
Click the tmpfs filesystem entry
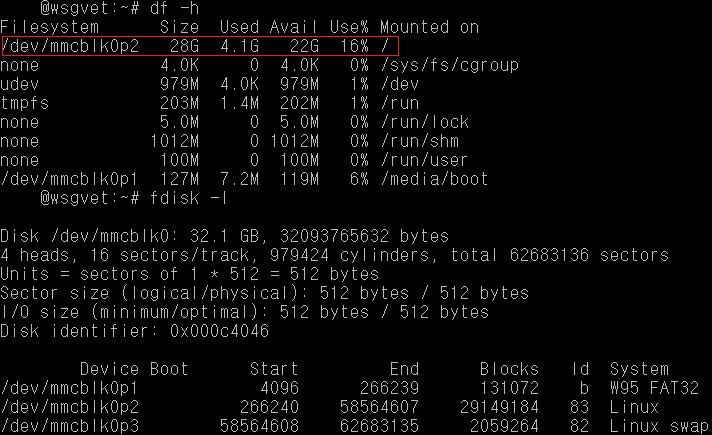point(25,103)
